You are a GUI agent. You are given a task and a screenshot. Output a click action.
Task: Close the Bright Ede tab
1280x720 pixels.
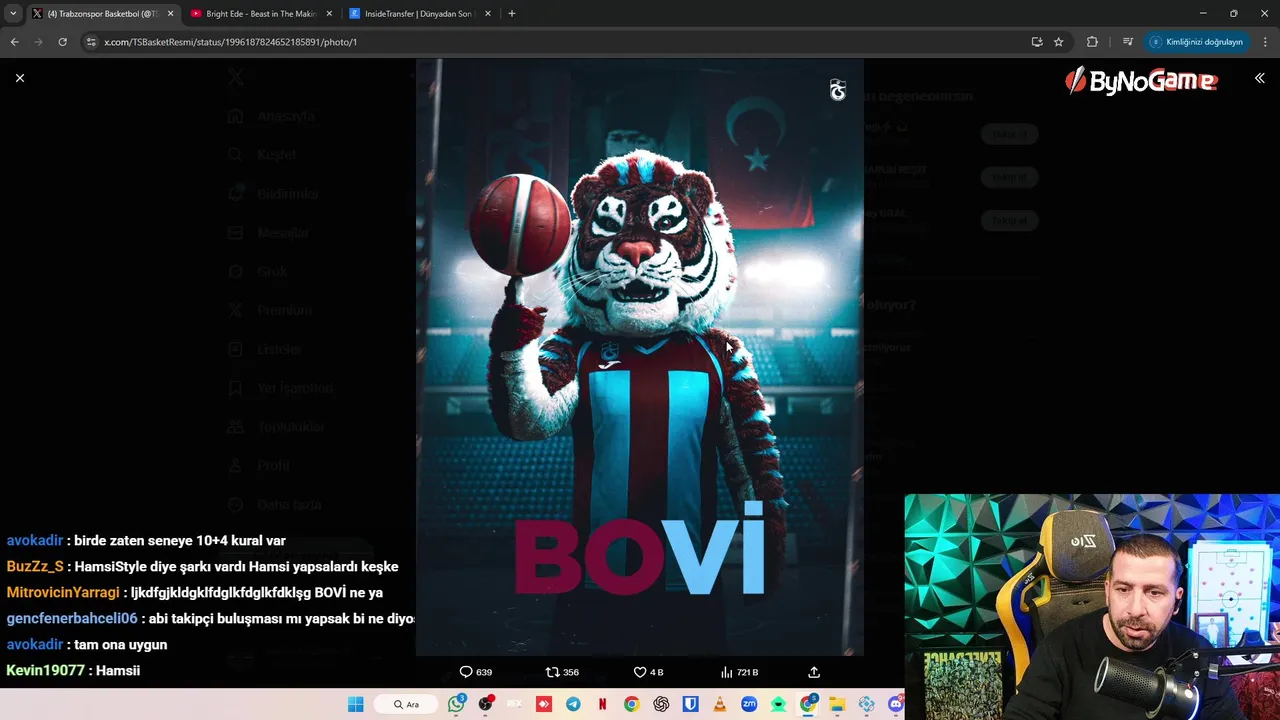pos(329,14)
